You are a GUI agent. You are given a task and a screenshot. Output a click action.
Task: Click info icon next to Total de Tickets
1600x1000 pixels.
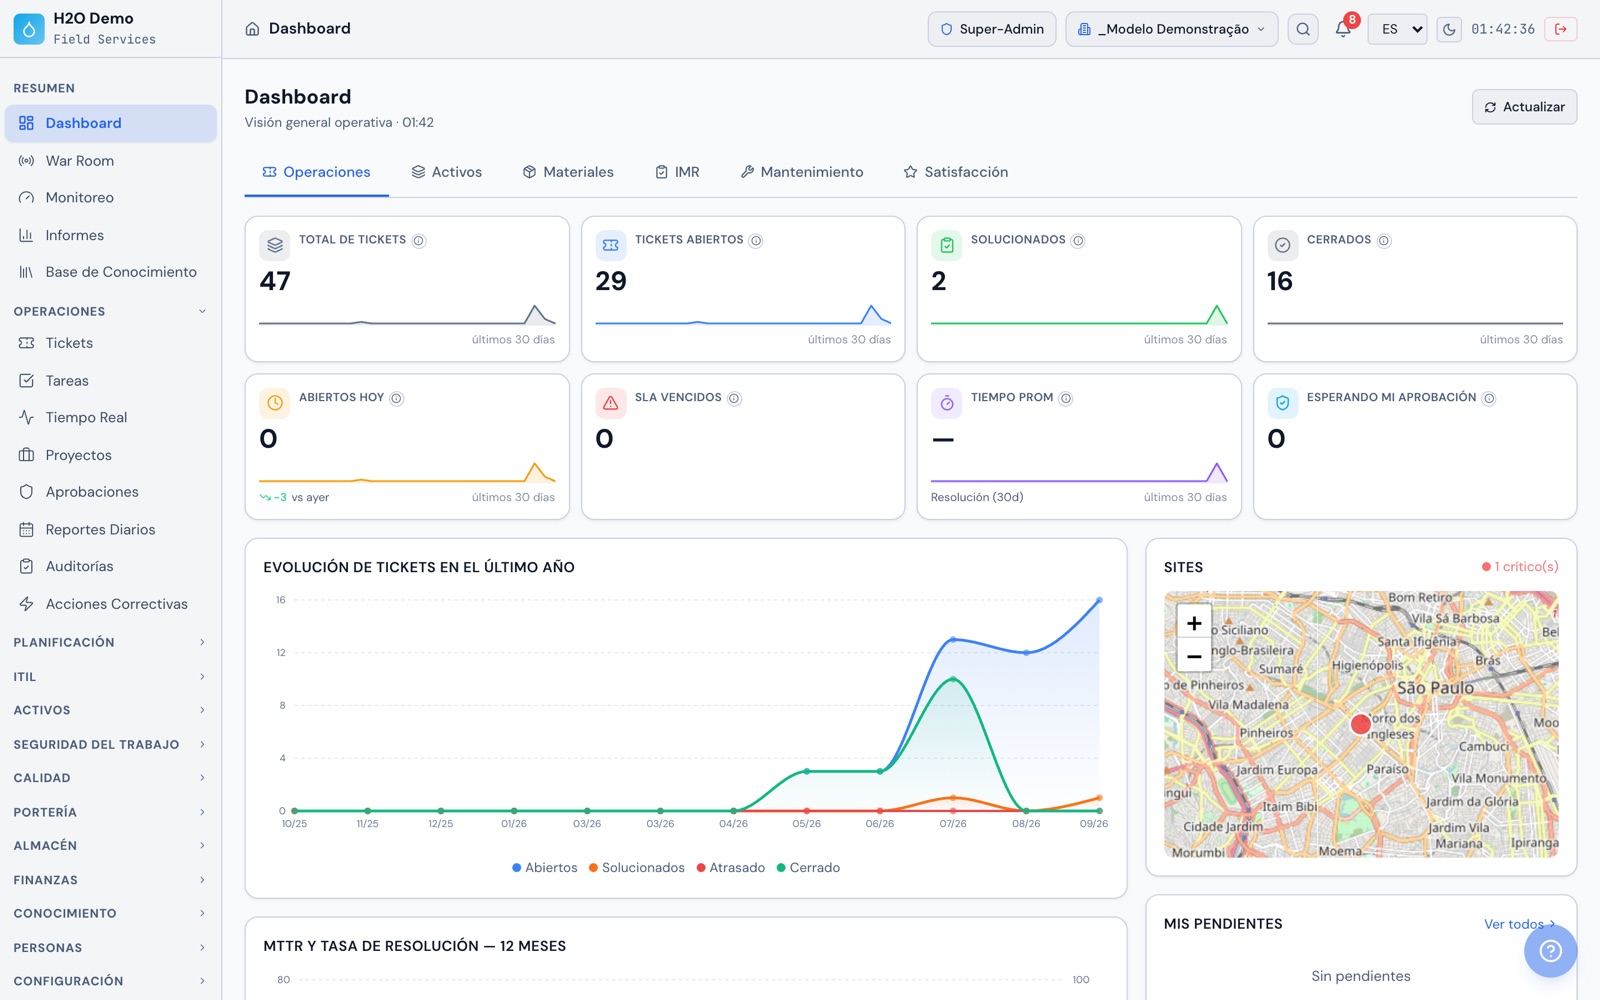(419, 241)
